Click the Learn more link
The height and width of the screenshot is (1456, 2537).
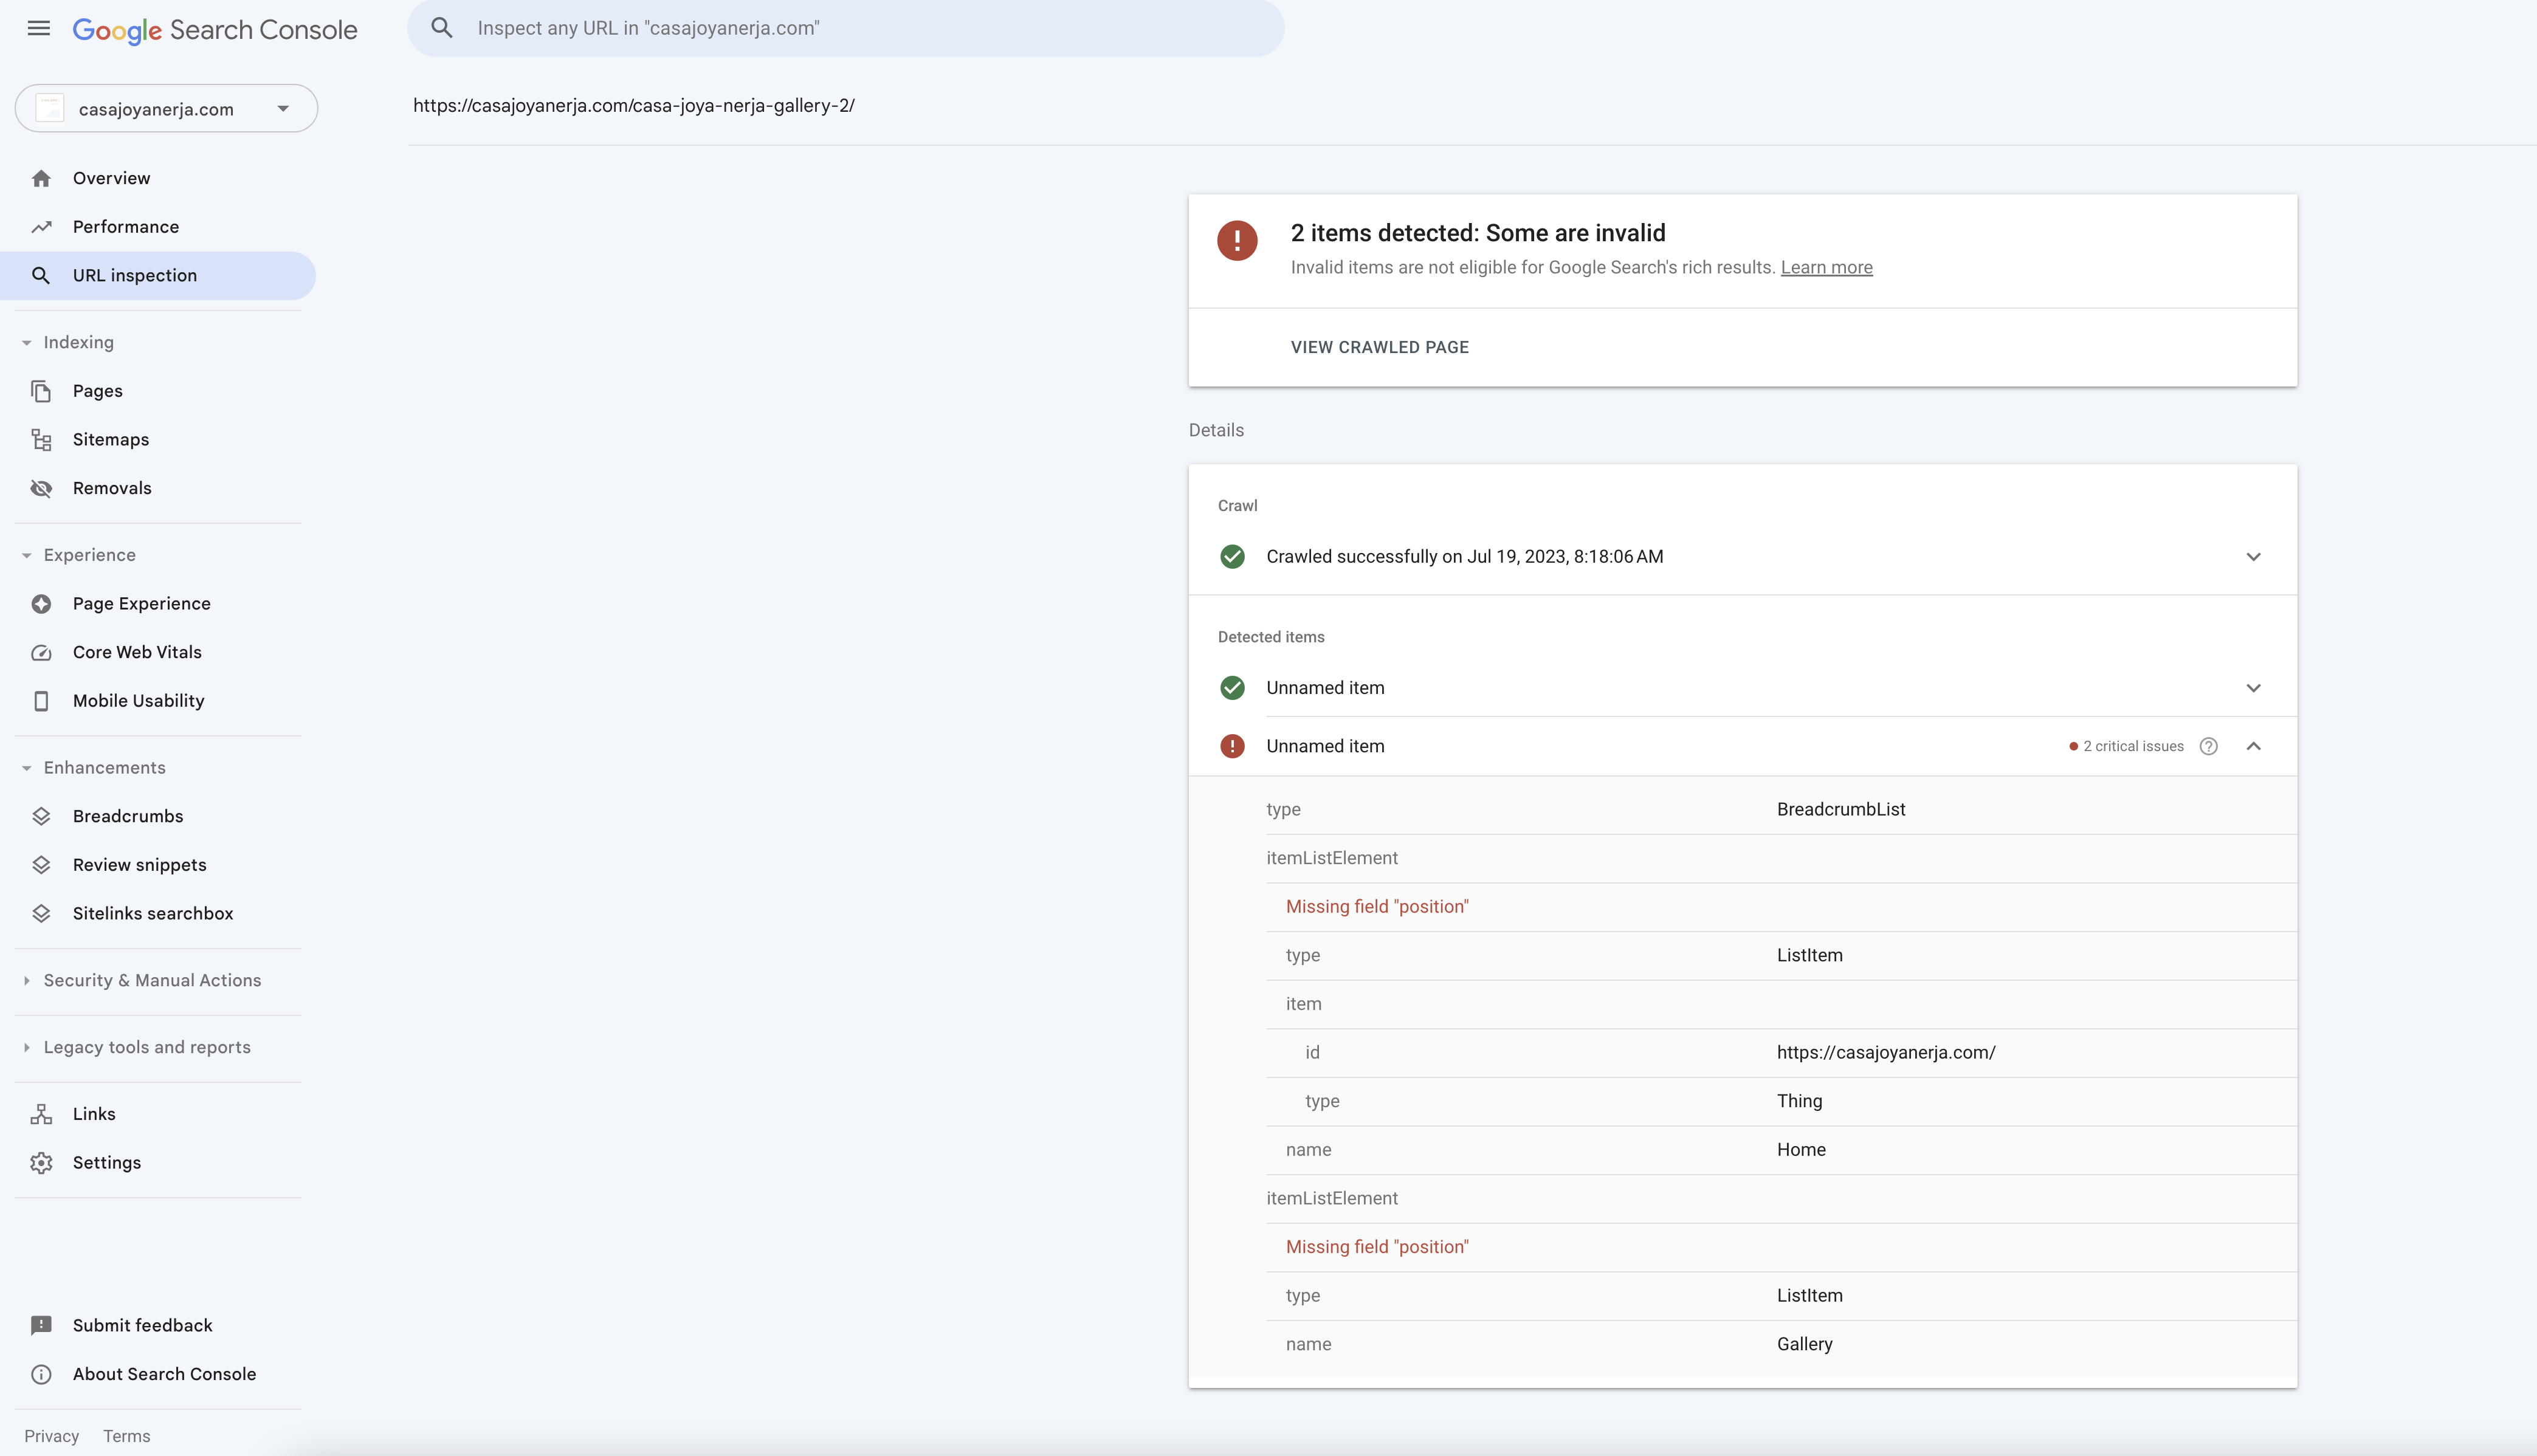(1826, 267)
